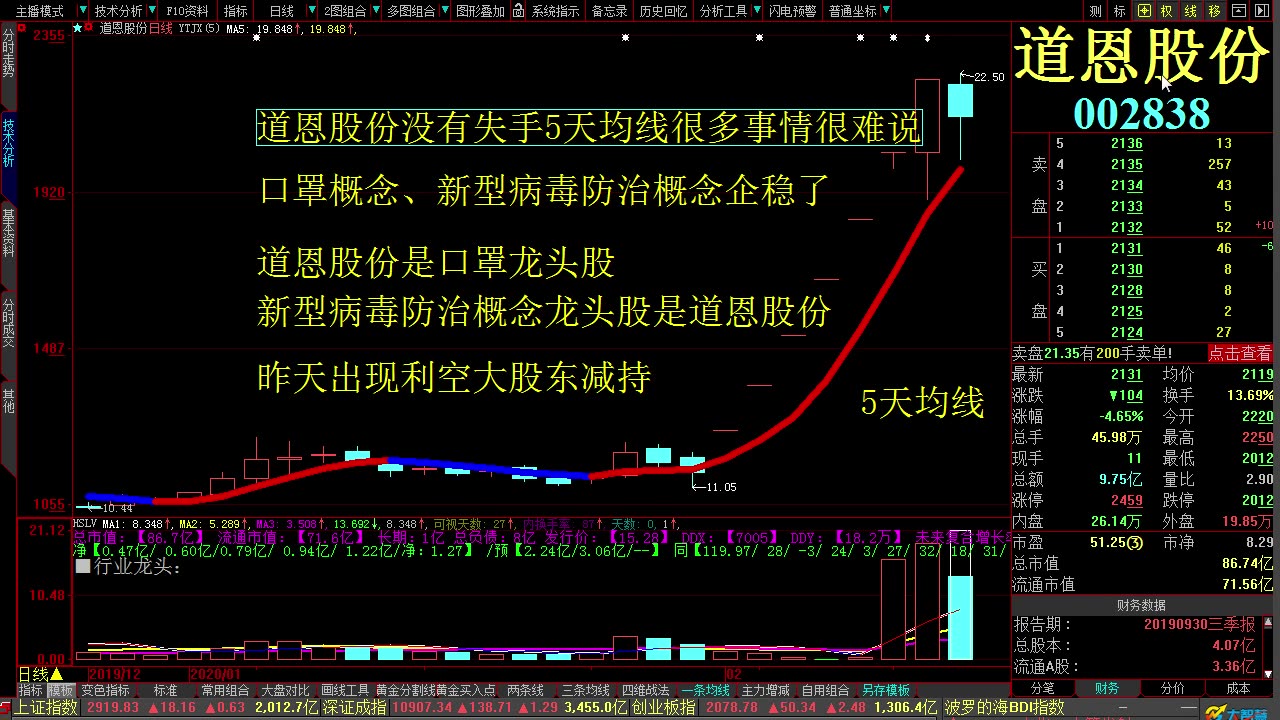Click 闪电预警 in the toolbar

pos(792,11)
